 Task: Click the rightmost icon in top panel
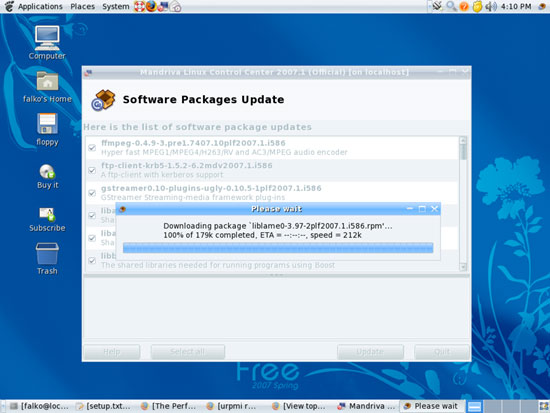[x=542, y=7]
